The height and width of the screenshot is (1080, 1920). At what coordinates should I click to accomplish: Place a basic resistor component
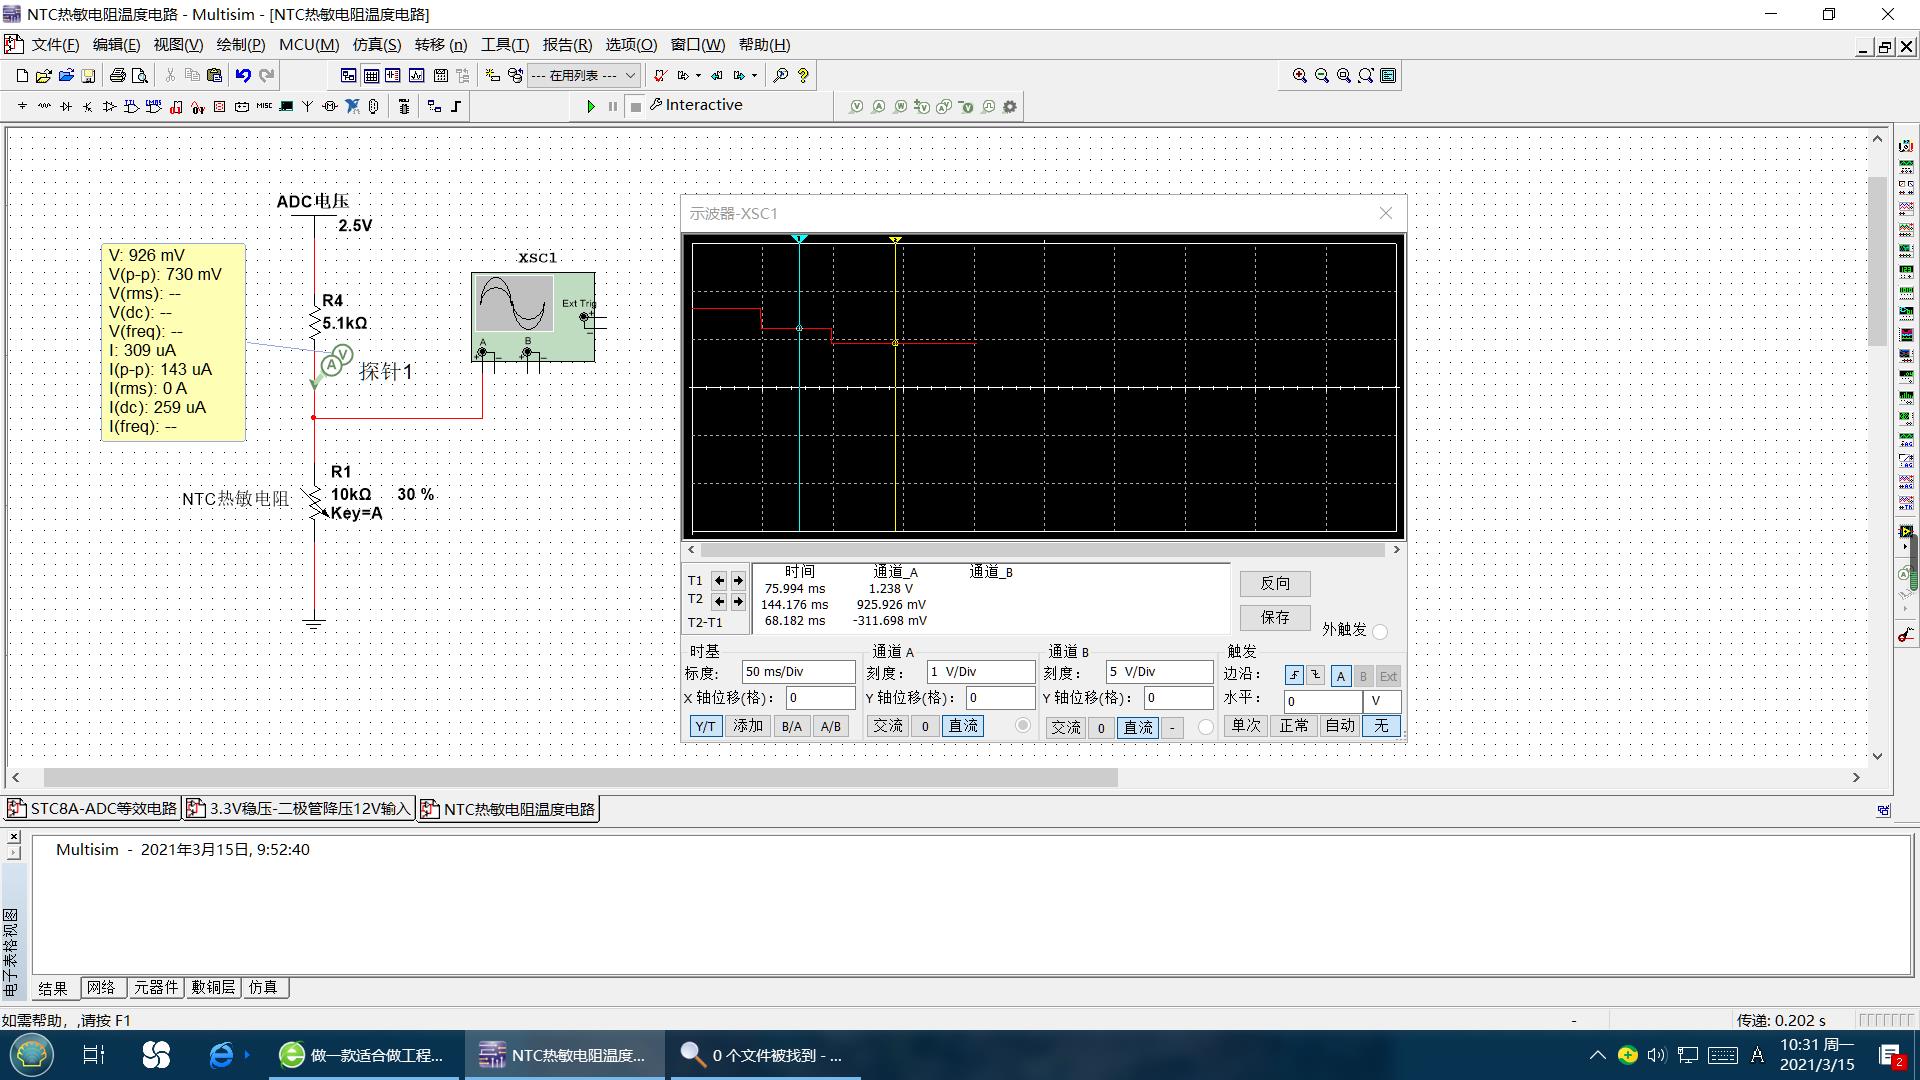[x=44, y=106]
